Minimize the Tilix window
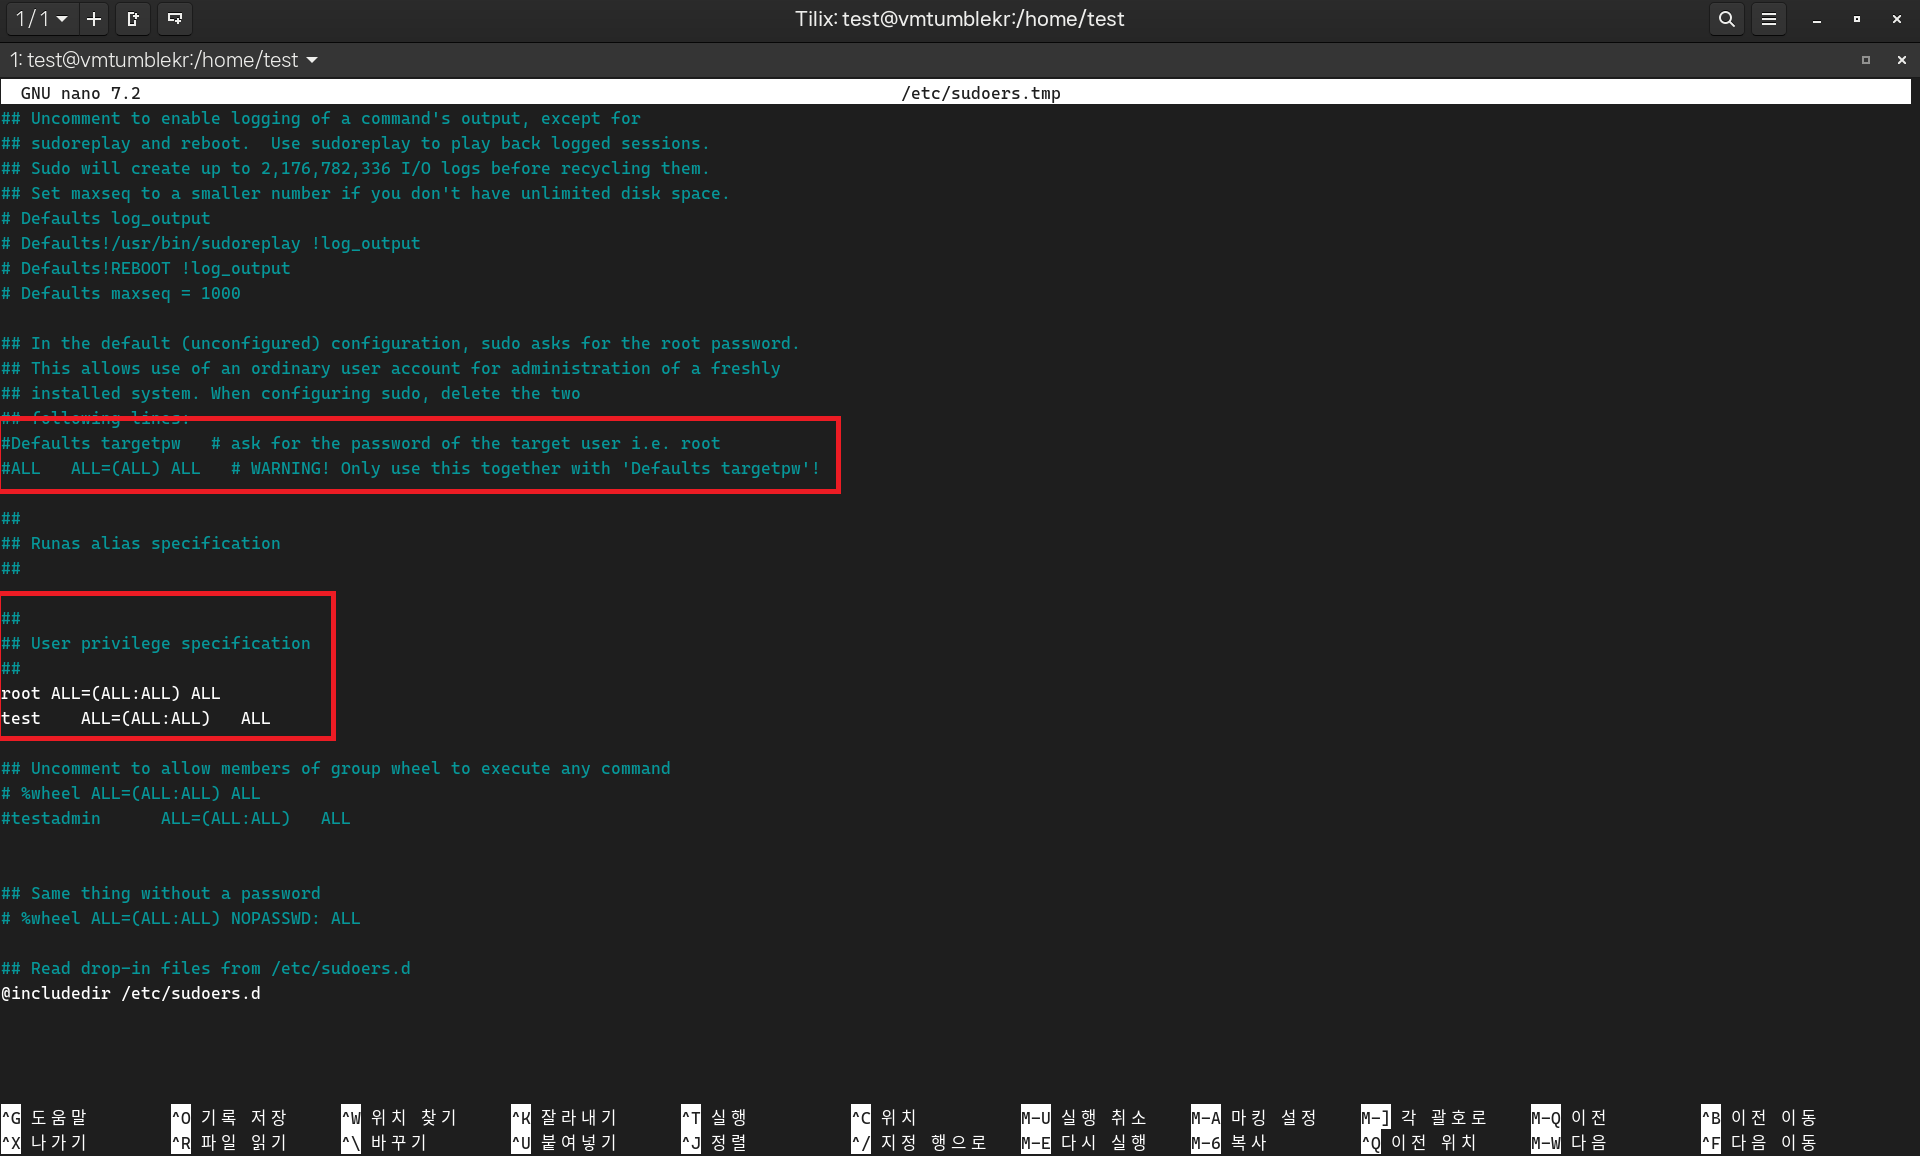Screen dimensions: 1921x1156 pyautogui.click(x=1816, y=19)
